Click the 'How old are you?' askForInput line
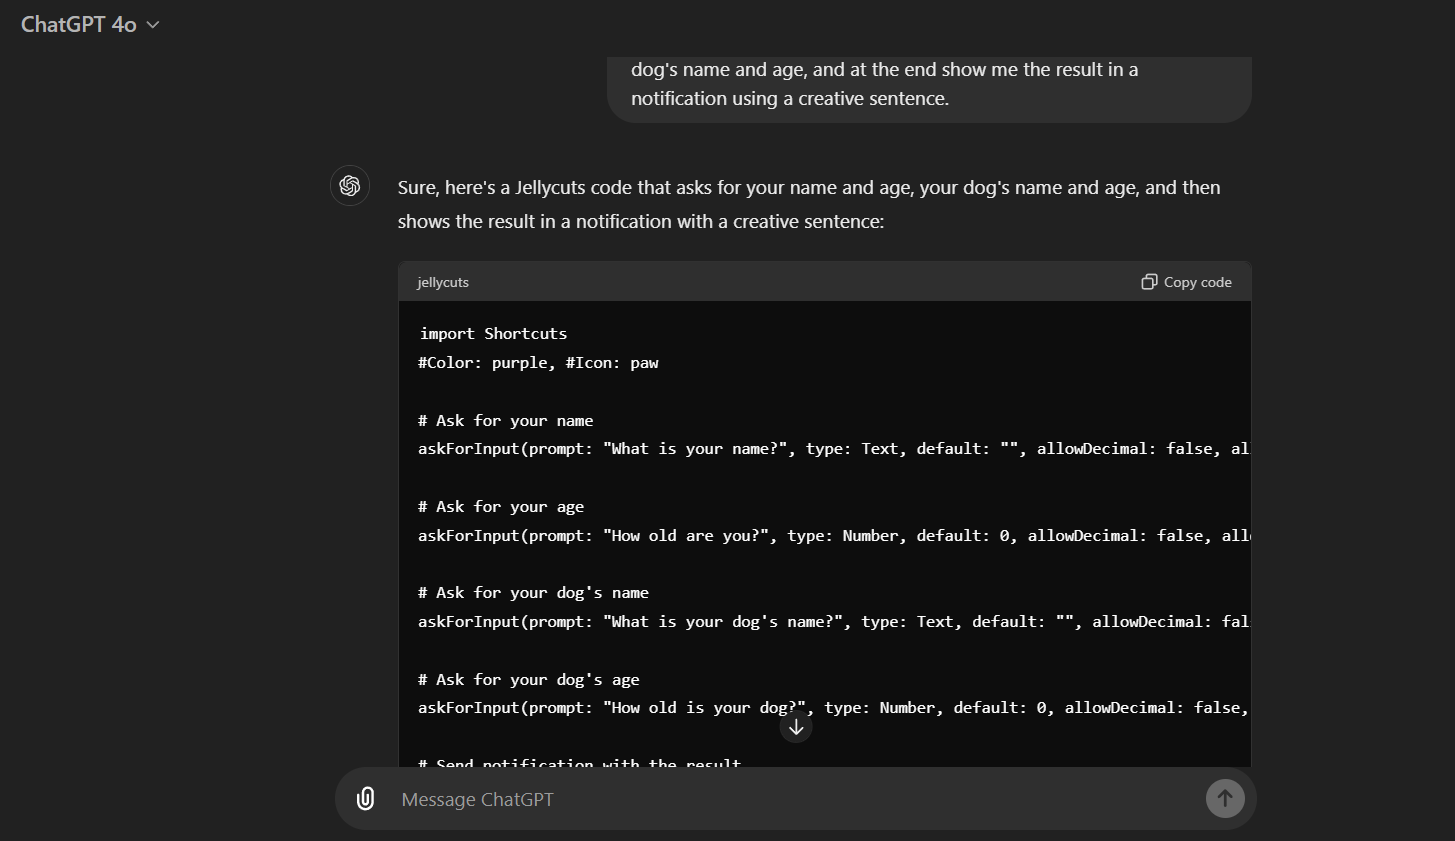The width and height of the screenshot is (1455, 841). (834, 535)
